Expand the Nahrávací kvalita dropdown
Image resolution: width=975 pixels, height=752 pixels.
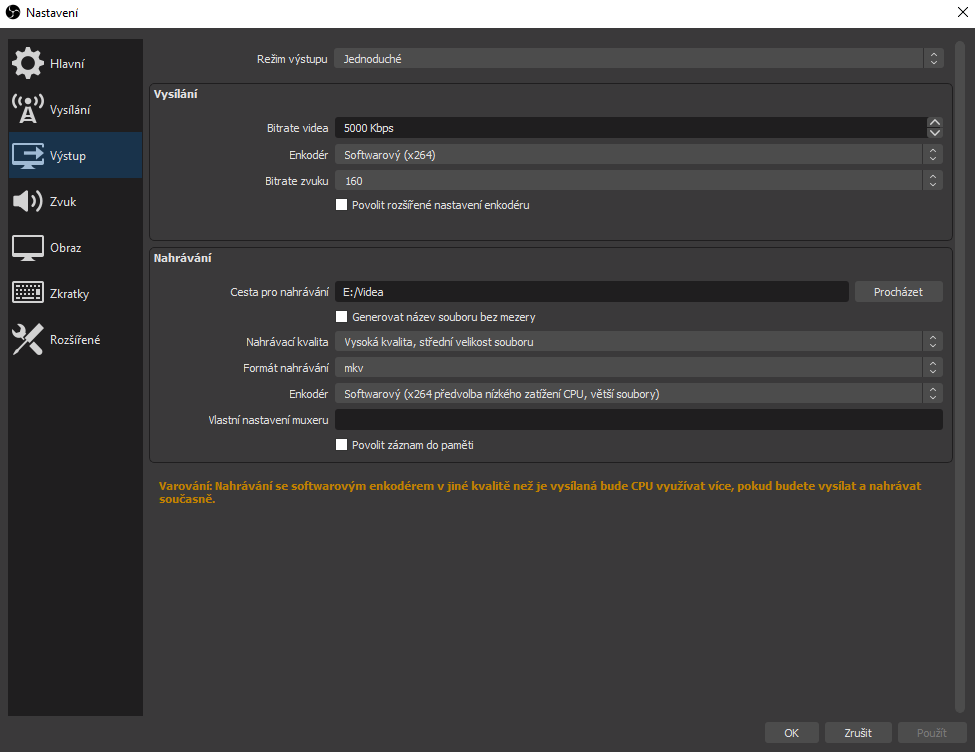pos(638,342)
